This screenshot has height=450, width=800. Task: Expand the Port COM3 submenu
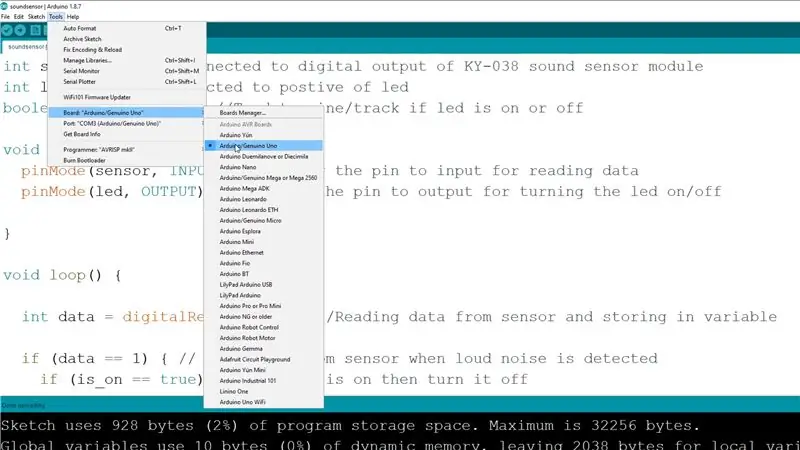tap(127, 123)
